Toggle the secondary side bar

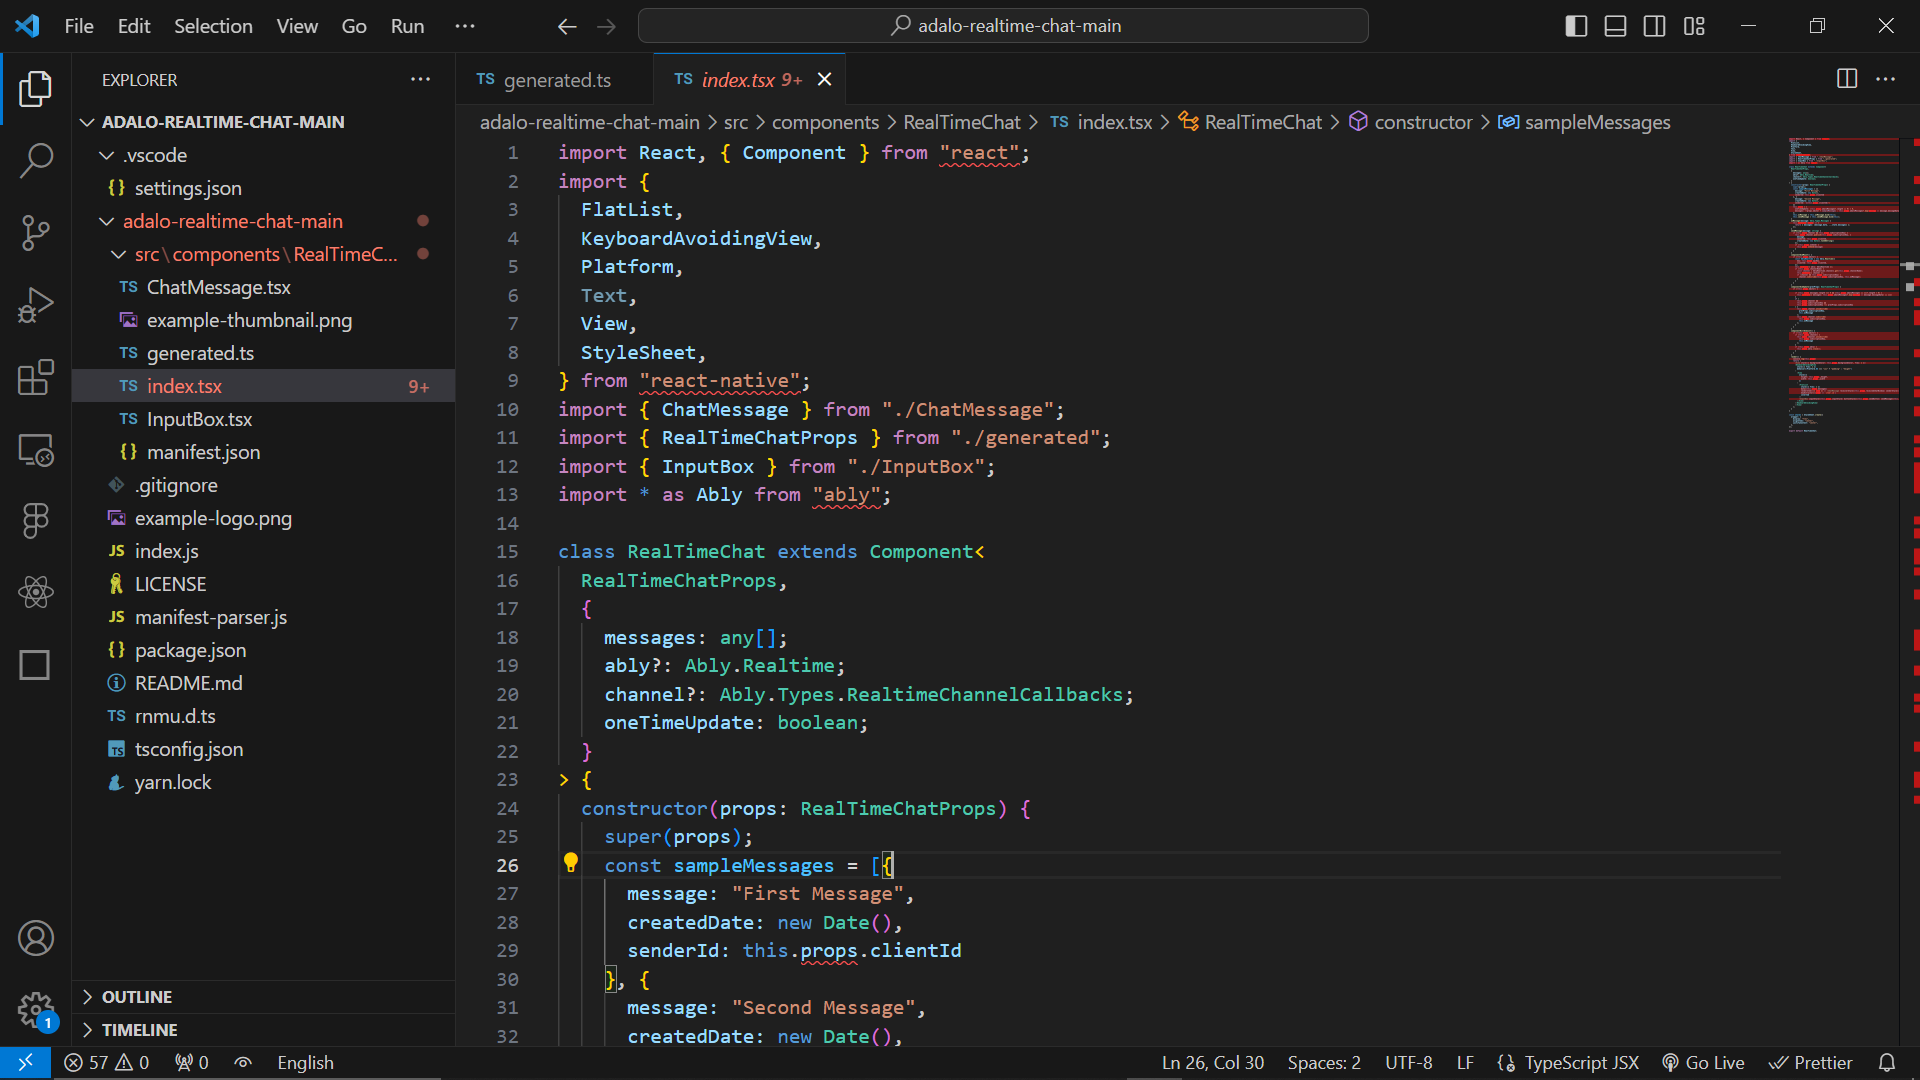pyautogui.click(x=1654, y=26)
